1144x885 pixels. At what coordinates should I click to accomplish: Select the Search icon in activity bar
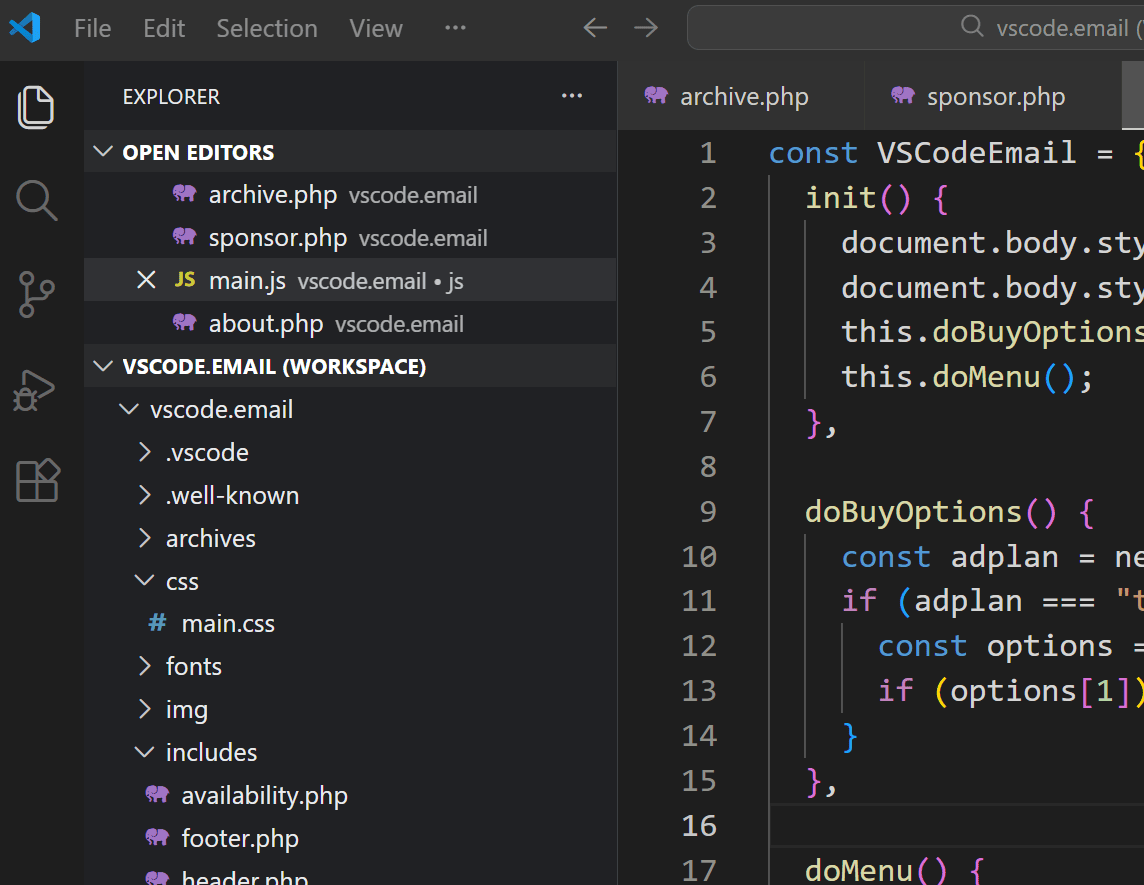pyautogui.click(x=36, y=200)
